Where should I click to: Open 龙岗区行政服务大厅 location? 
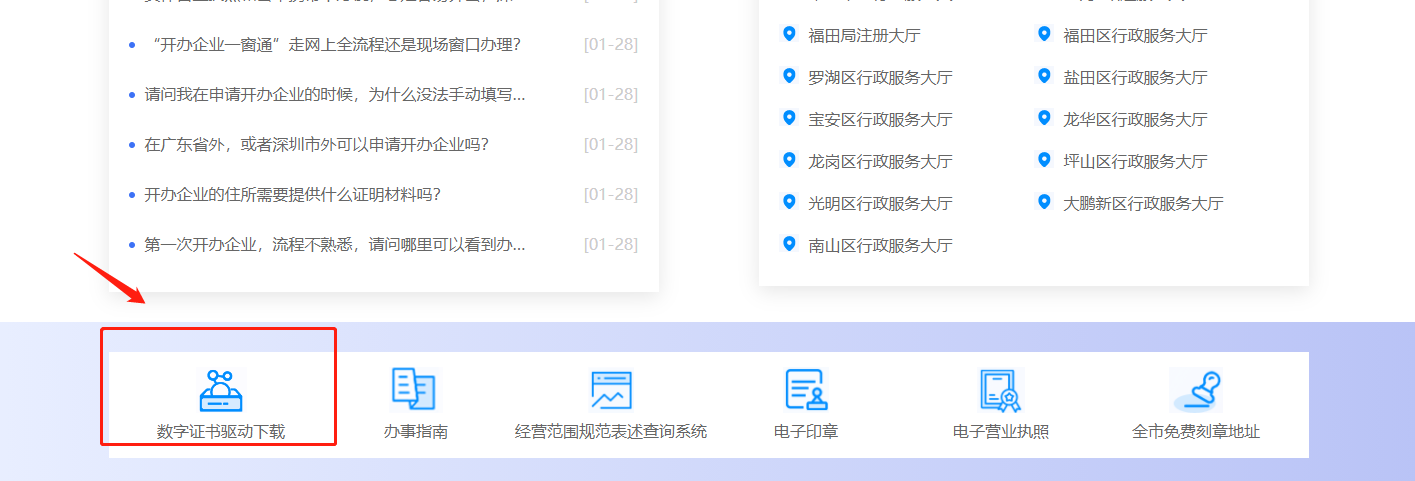point(880,161)
